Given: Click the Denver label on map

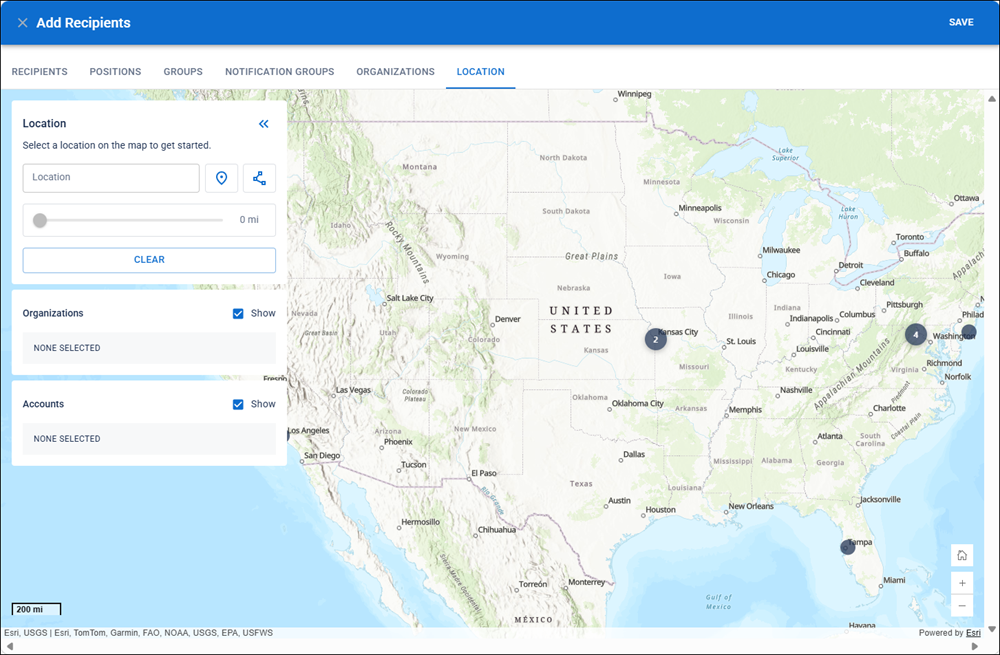Looking at the screenshot, I should (x=508, y=319).
